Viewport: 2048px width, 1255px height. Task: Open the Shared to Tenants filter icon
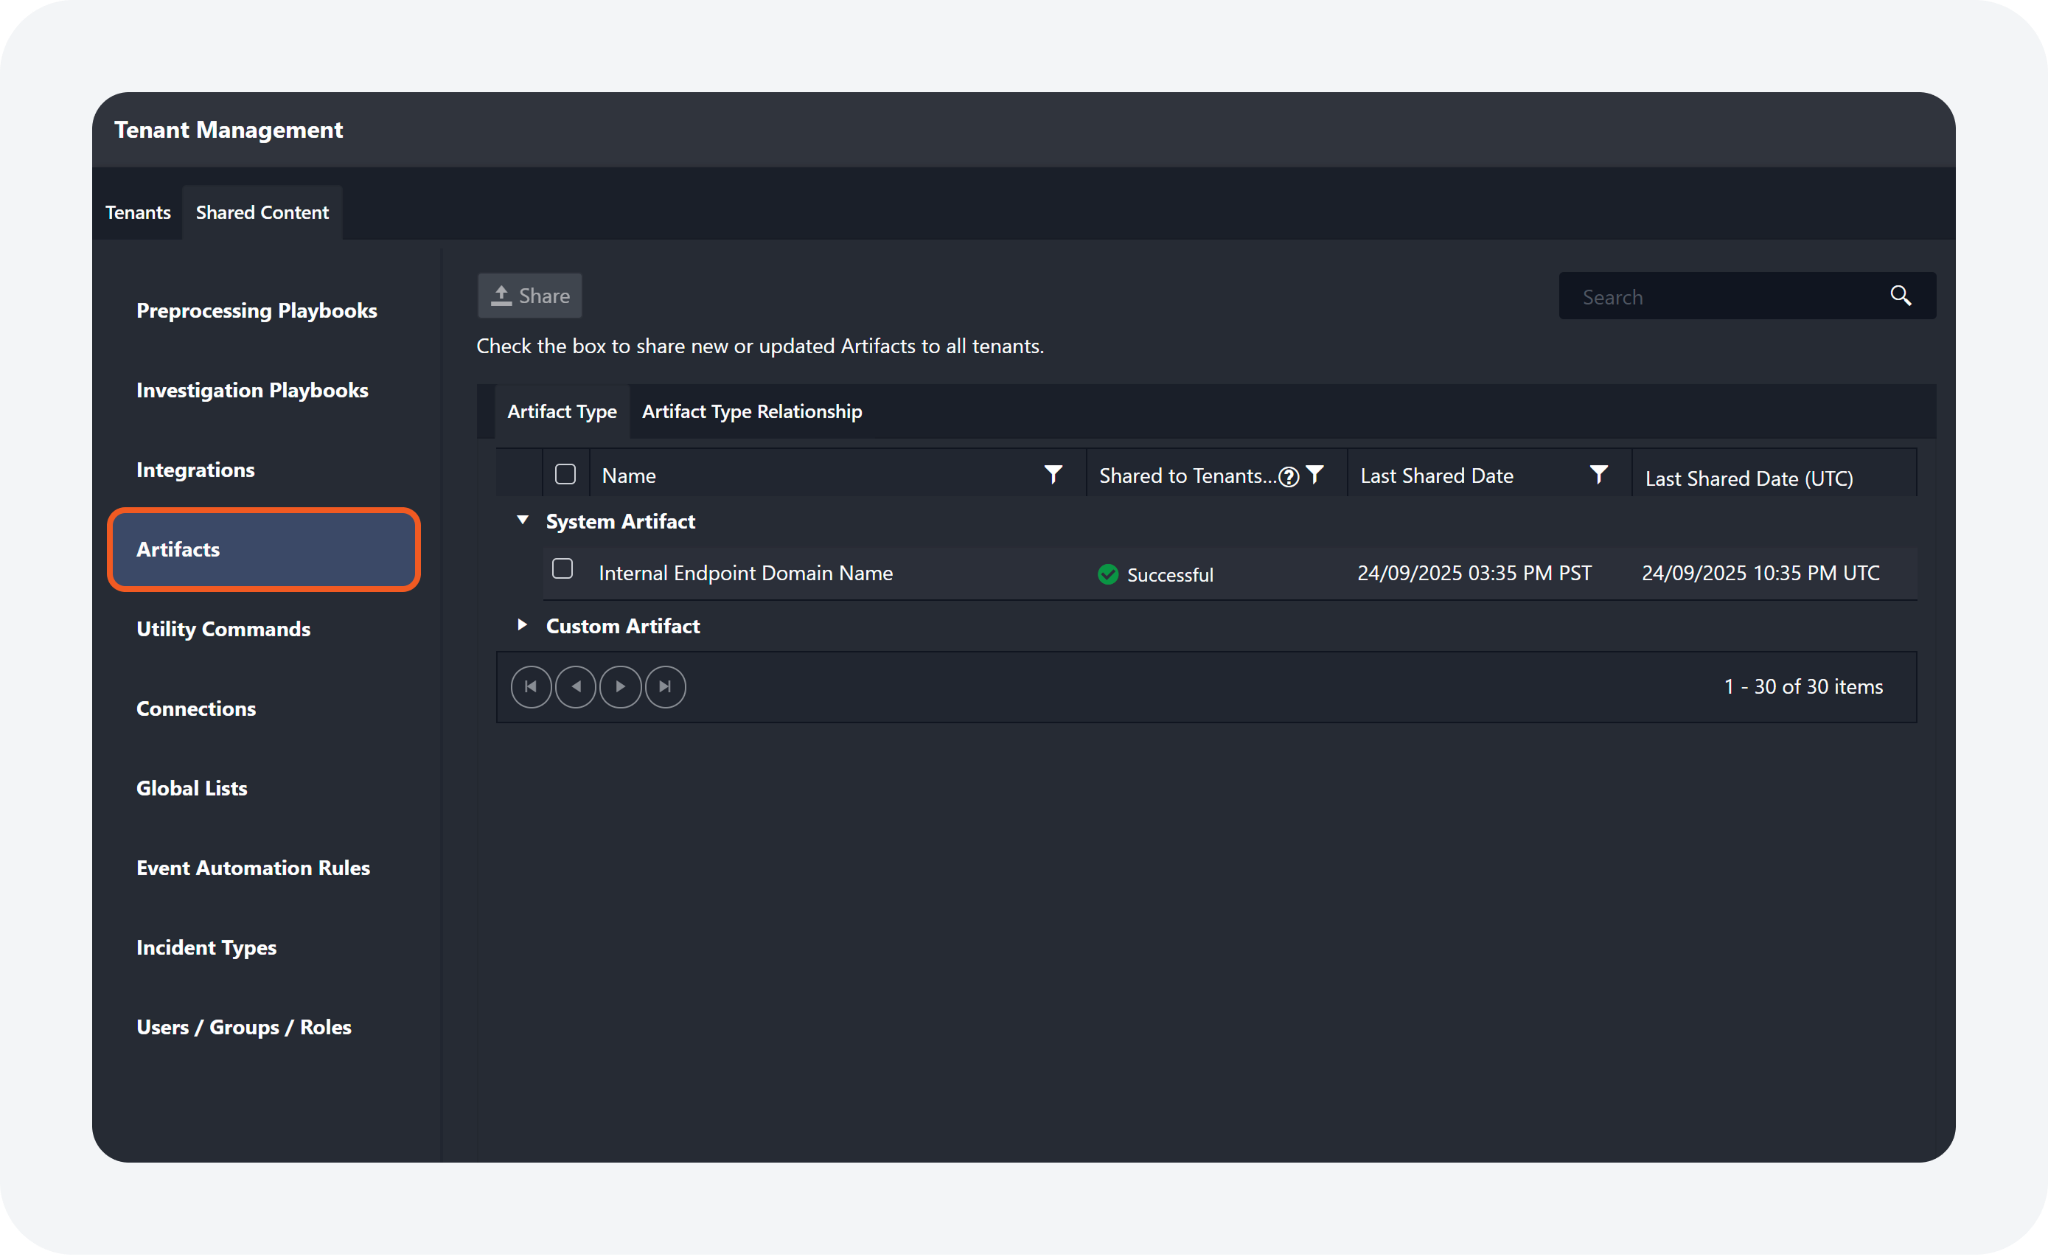[1315, 475]
